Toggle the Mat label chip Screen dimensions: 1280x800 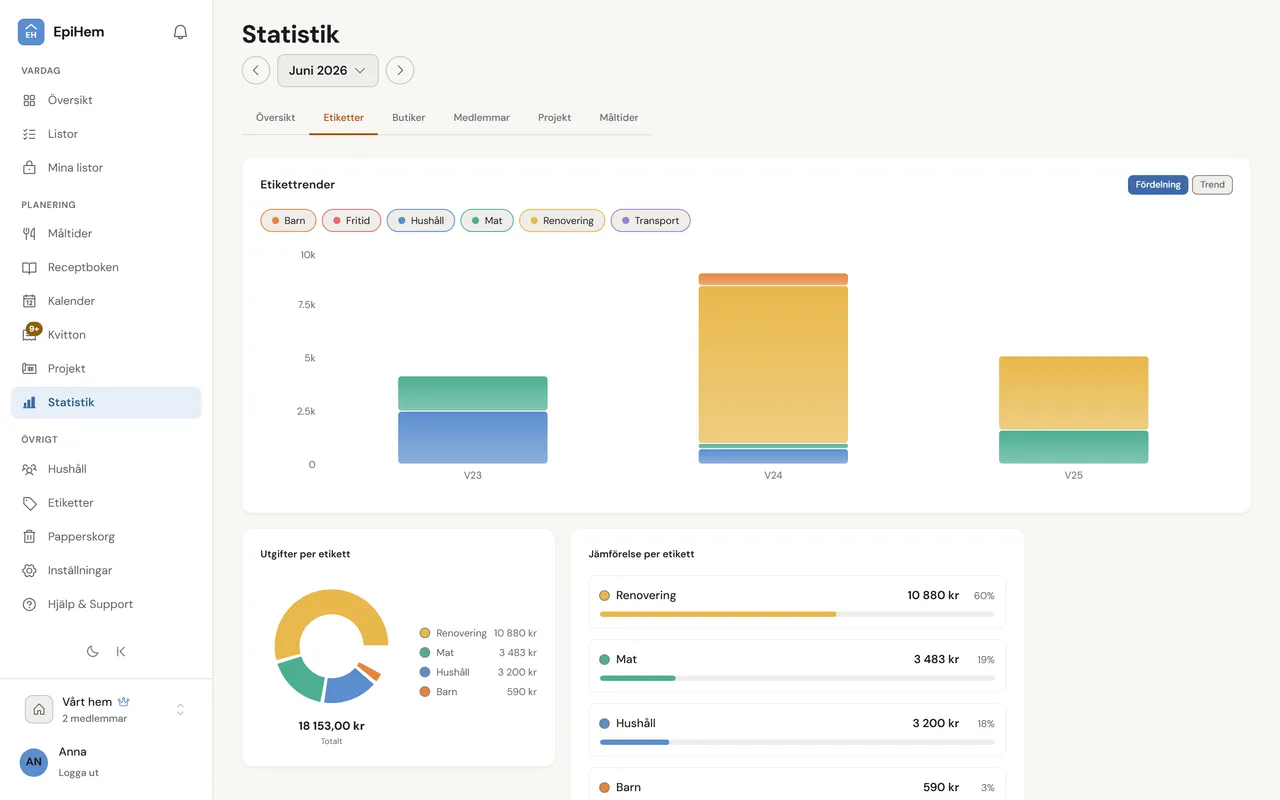click(x=487, y=221)
